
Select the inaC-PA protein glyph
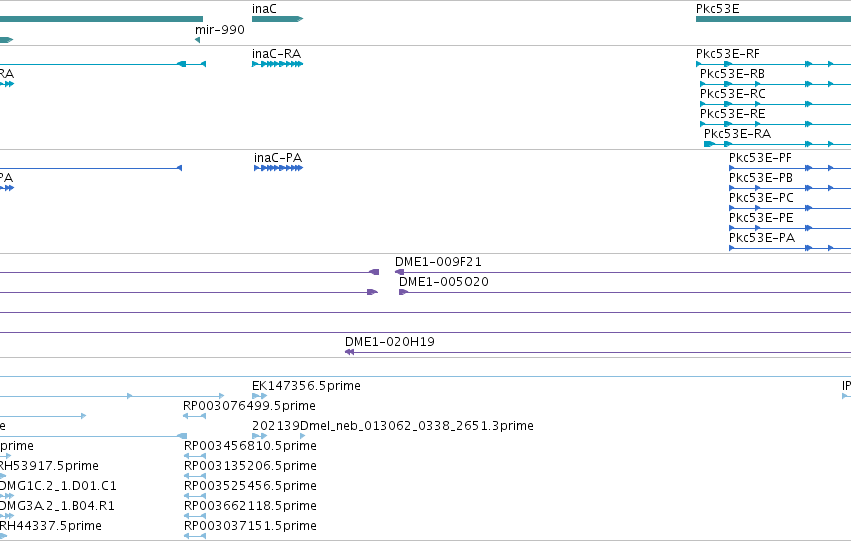(x=278, y=168)
